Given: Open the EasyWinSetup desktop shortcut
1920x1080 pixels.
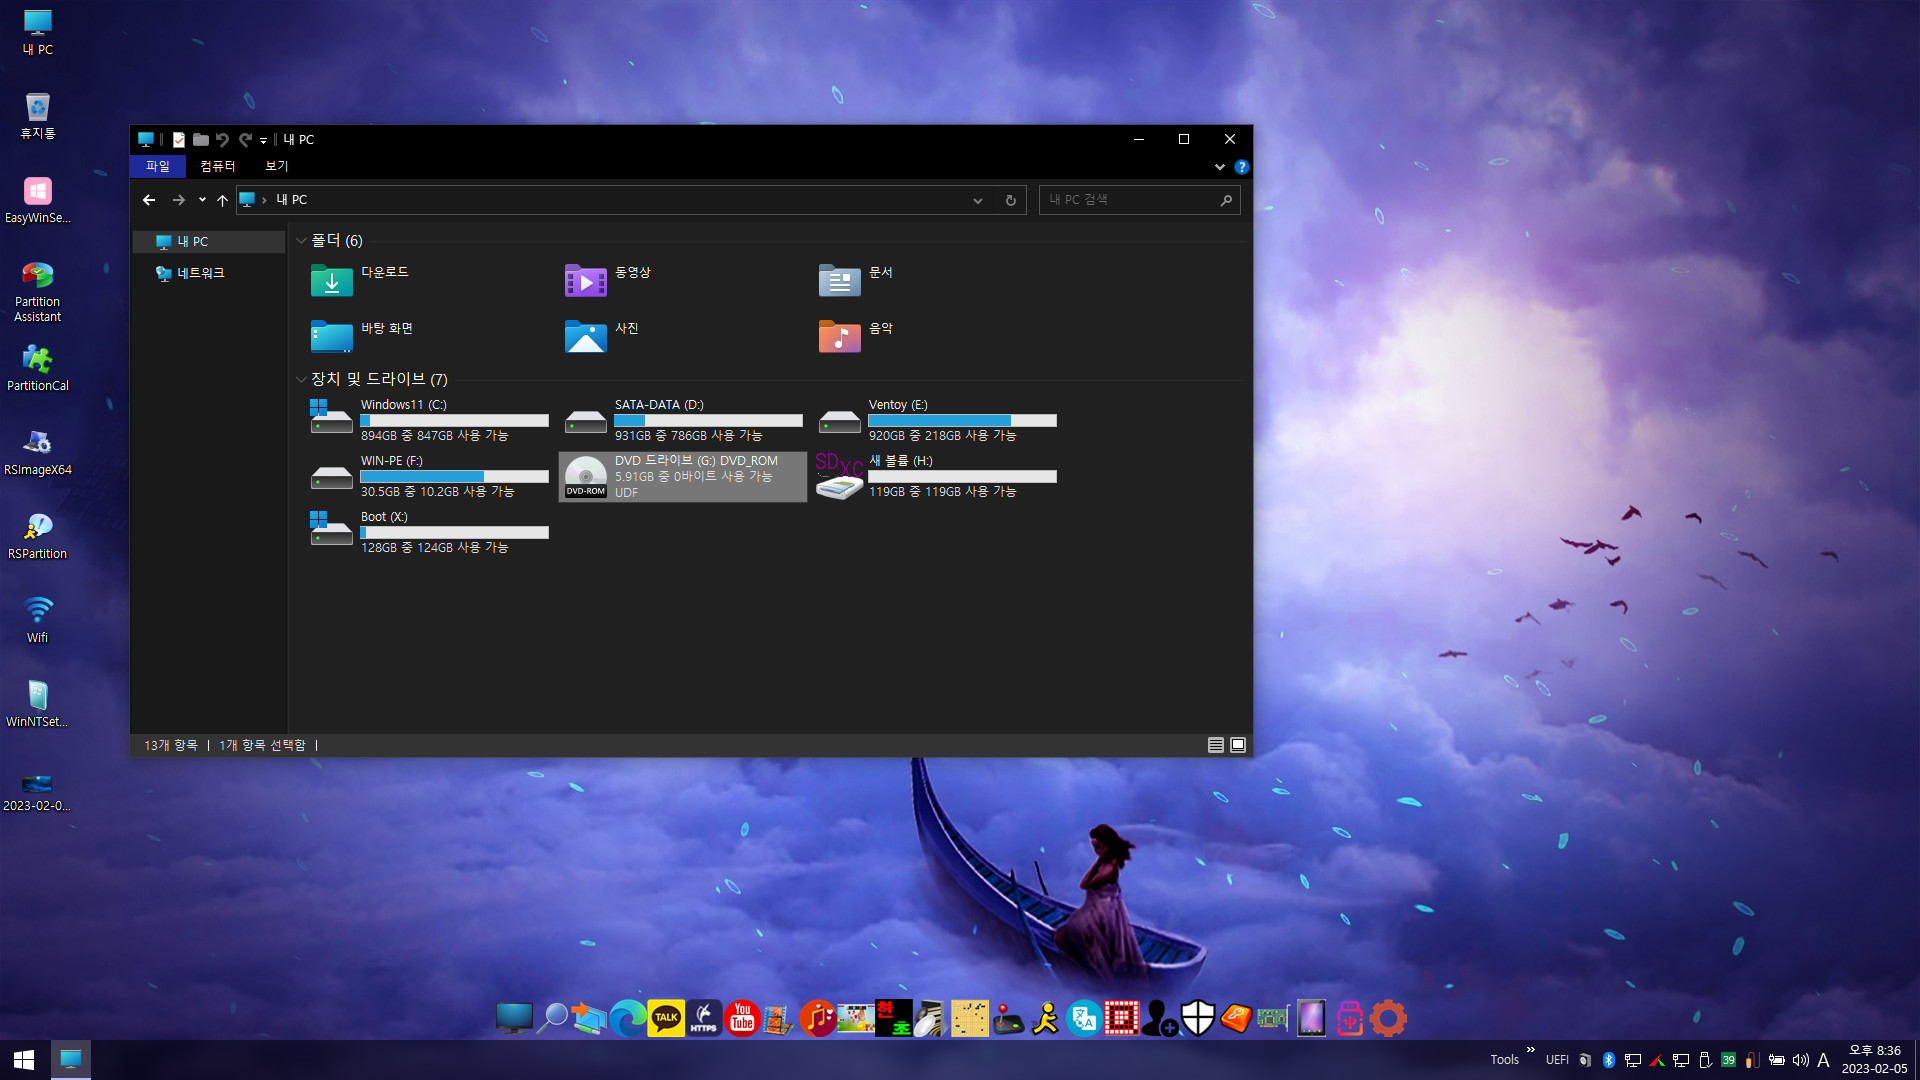Looking at the screenshot, I should tap(38, 200).
